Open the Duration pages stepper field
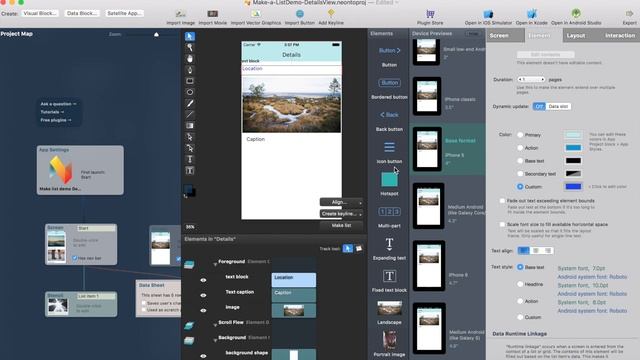 coord(531,79)
